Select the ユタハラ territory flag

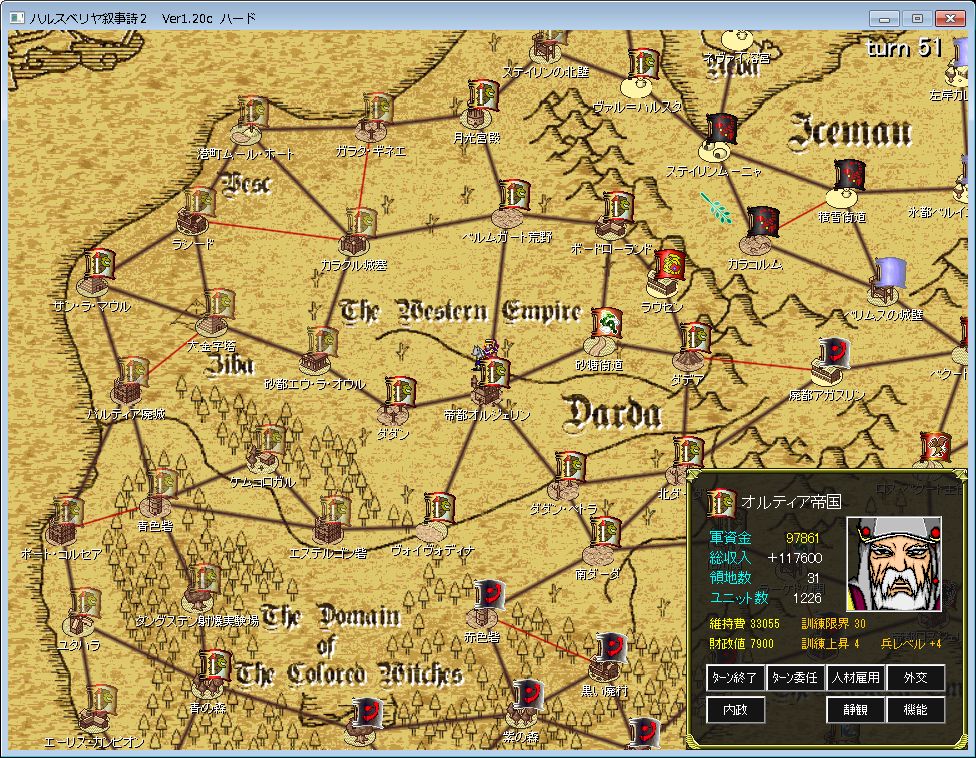tap(85, 603)
